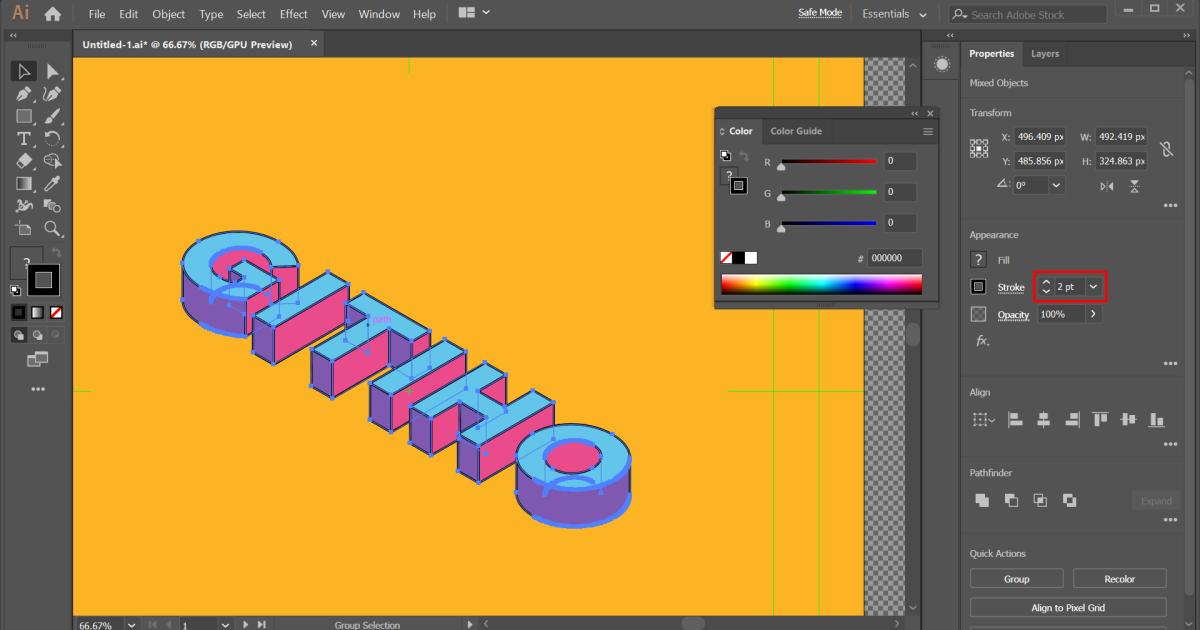Select the Pen tool
1200x630 pixels.
[x=24, y=94]
